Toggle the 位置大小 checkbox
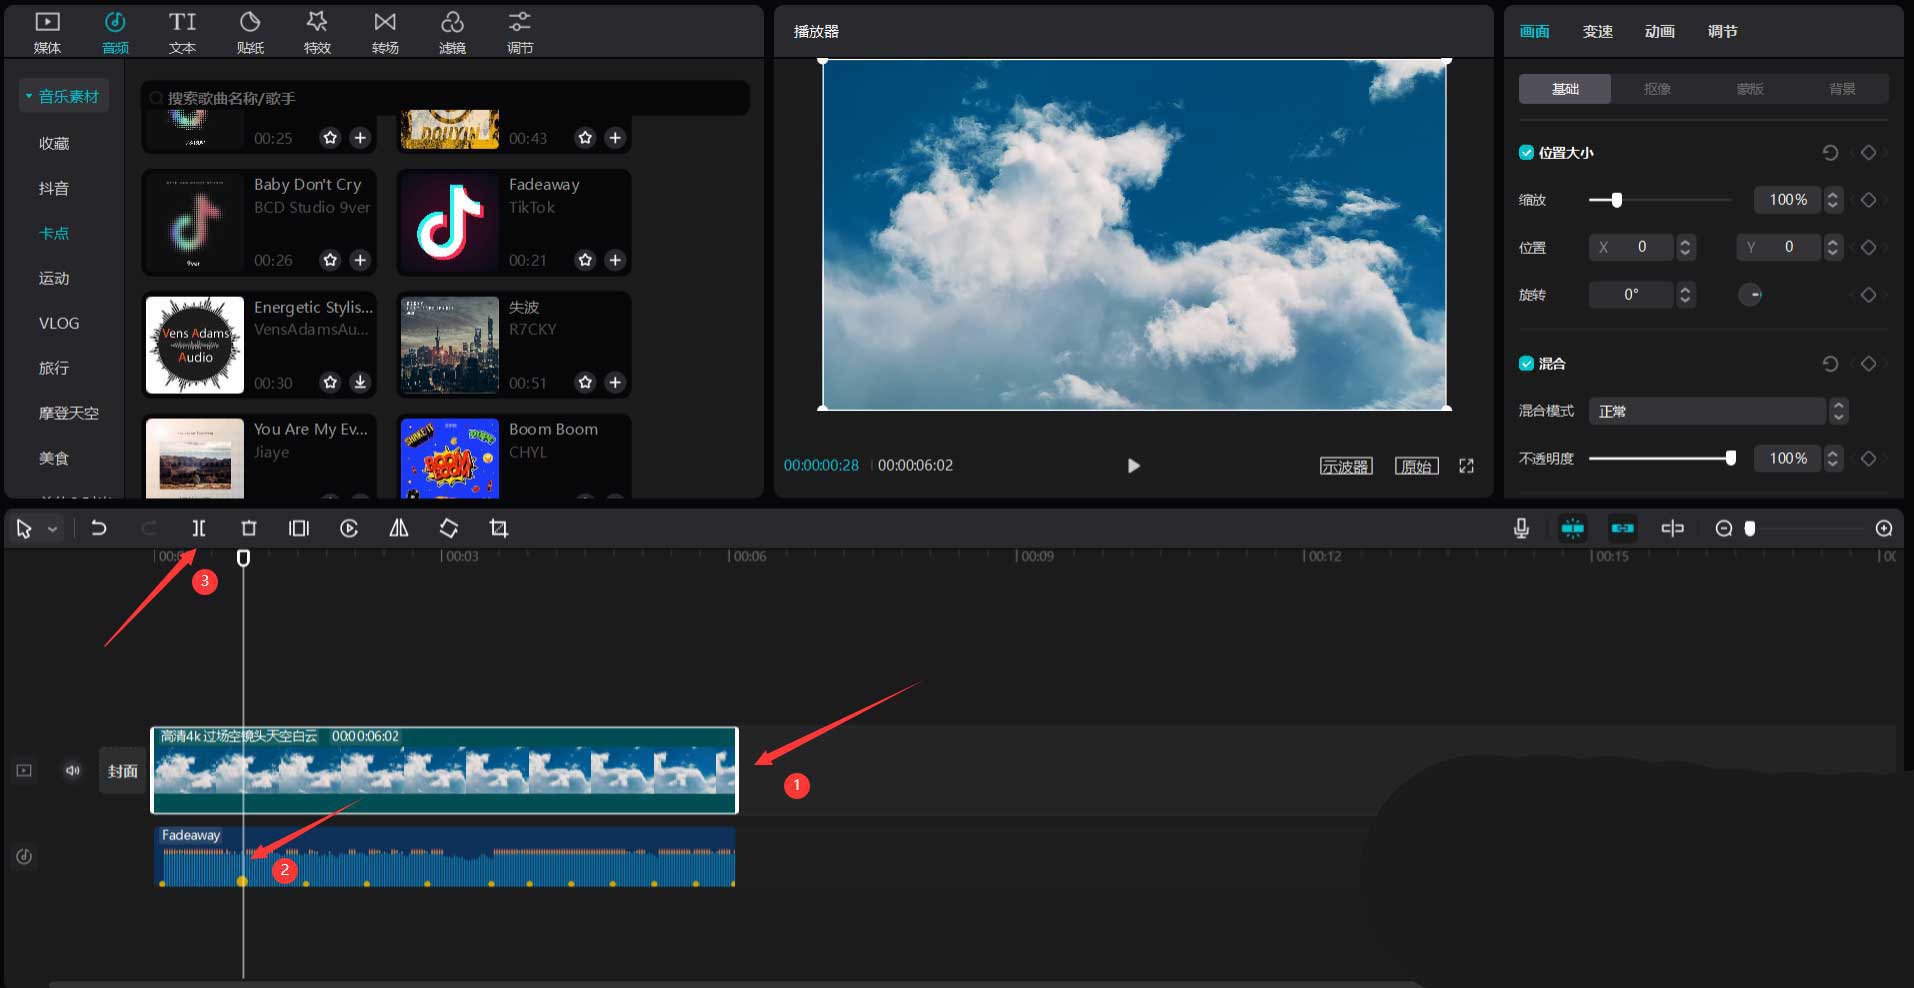 (x=1526, y=153)
